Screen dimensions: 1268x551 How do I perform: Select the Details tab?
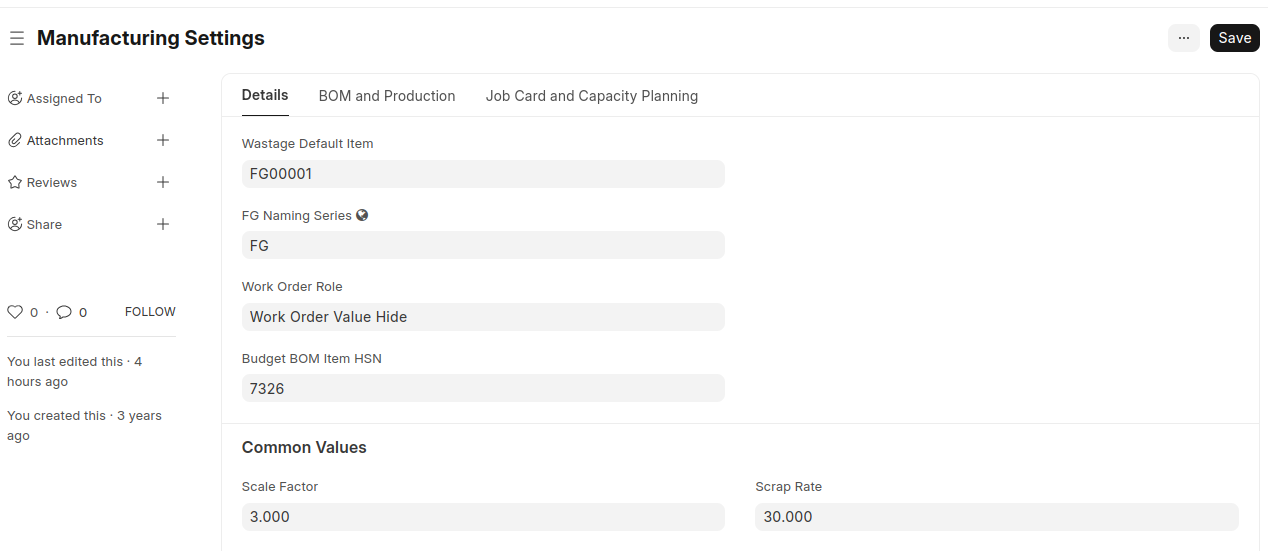coord(265,95)
